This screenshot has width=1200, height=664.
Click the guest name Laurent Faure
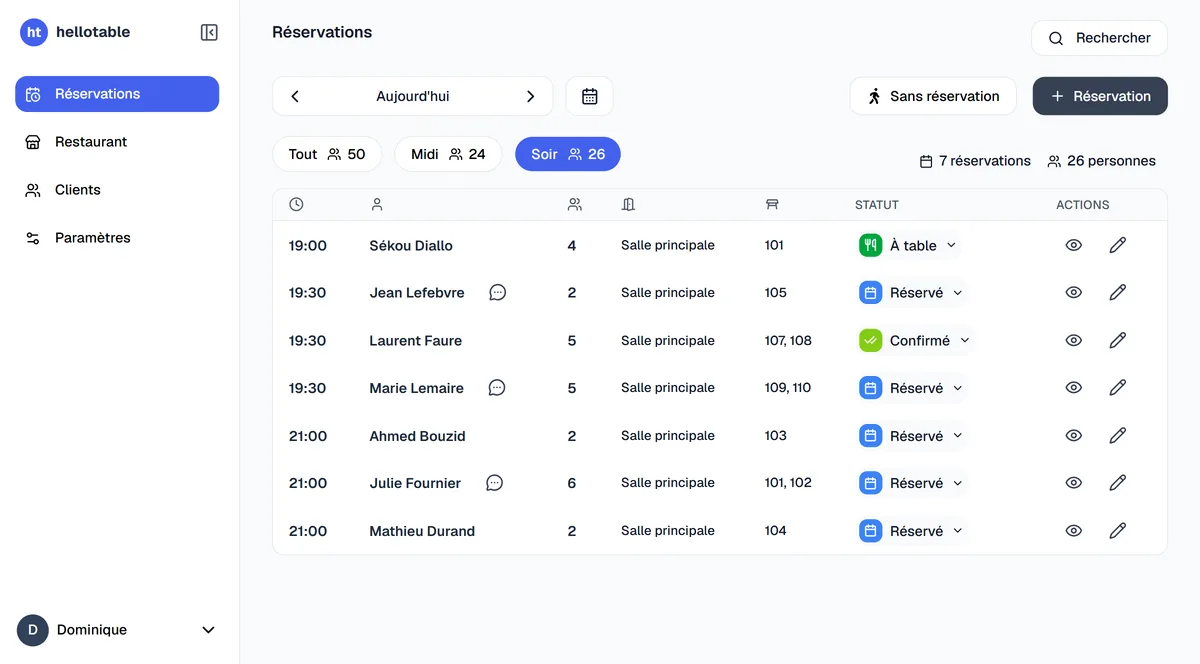[x=416, y=340]
